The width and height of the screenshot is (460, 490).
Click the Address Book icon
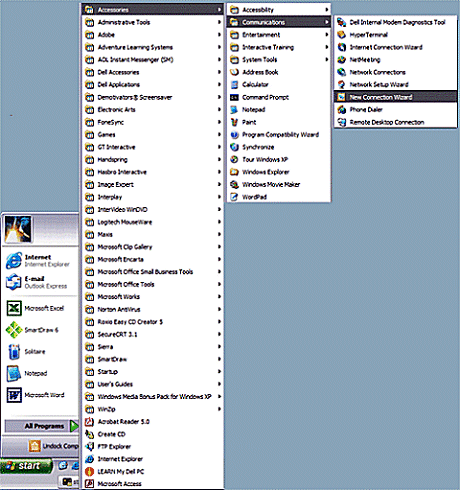(x=234, y=72)
